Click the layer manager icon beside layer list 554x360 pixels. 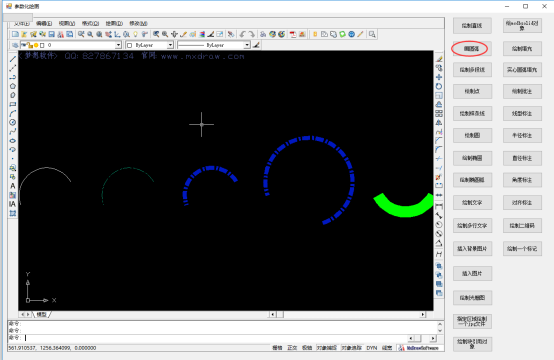click(x=15, y=45)
